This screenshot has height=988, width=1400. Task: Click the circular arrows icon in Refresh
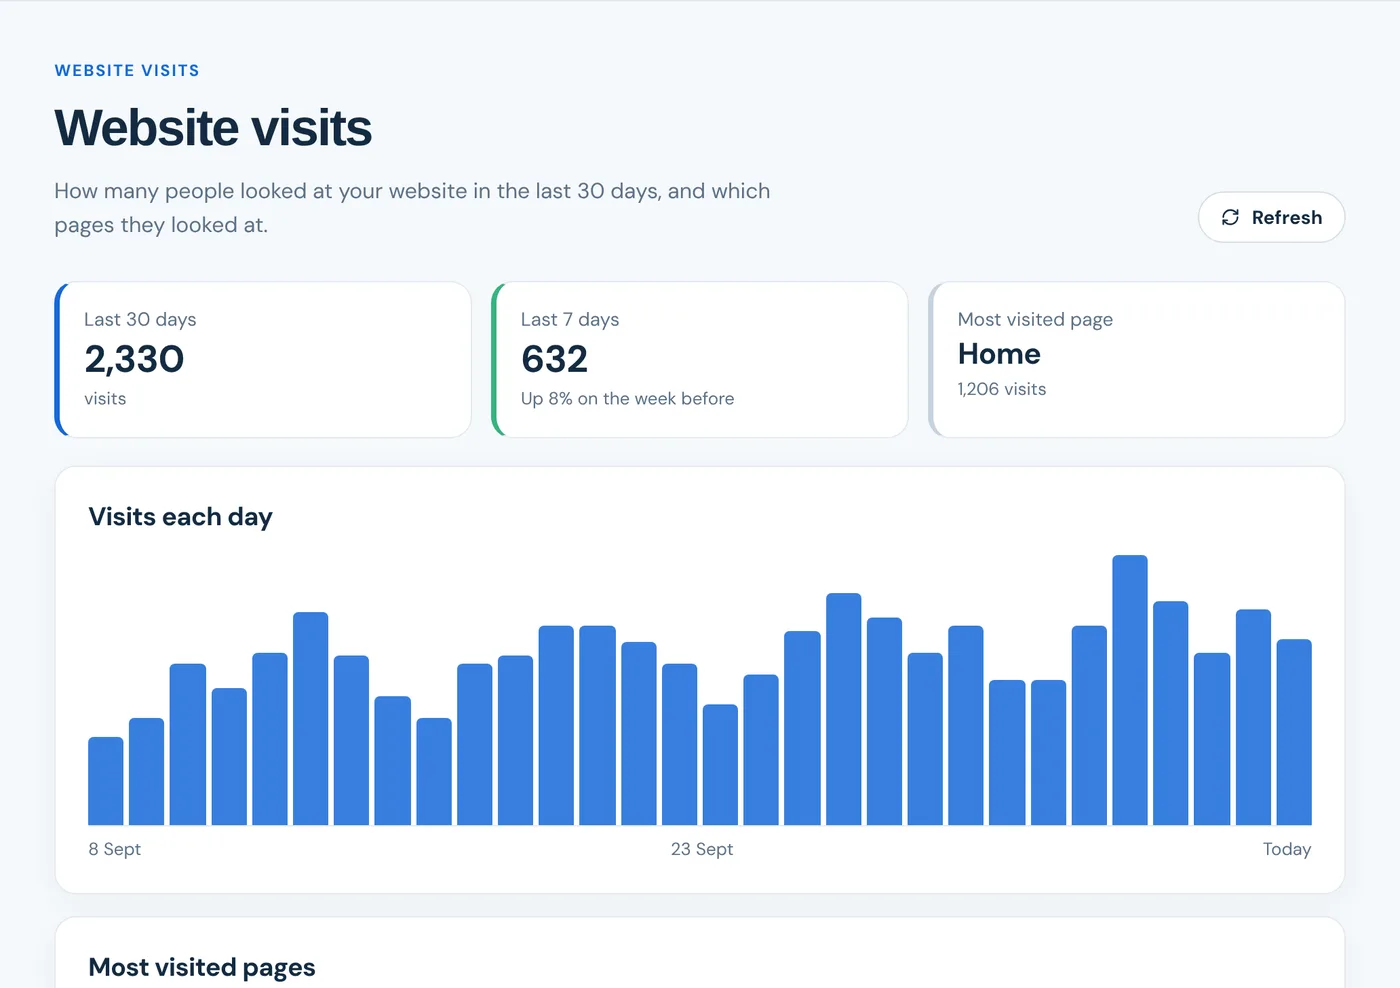(x=1231, y=217)
